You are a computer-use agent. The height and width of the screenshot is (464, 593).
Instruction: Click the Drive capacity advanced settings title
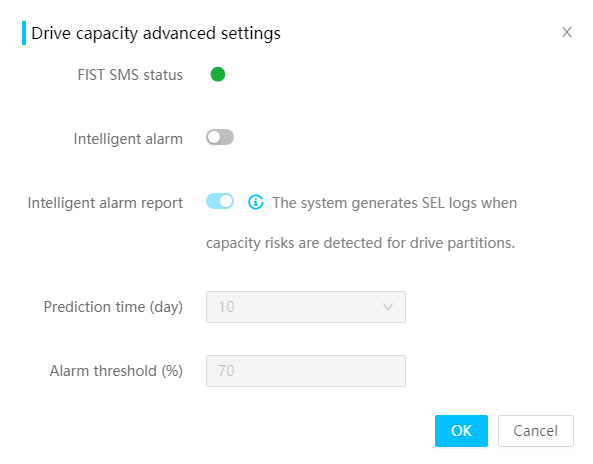click(156, 33)
